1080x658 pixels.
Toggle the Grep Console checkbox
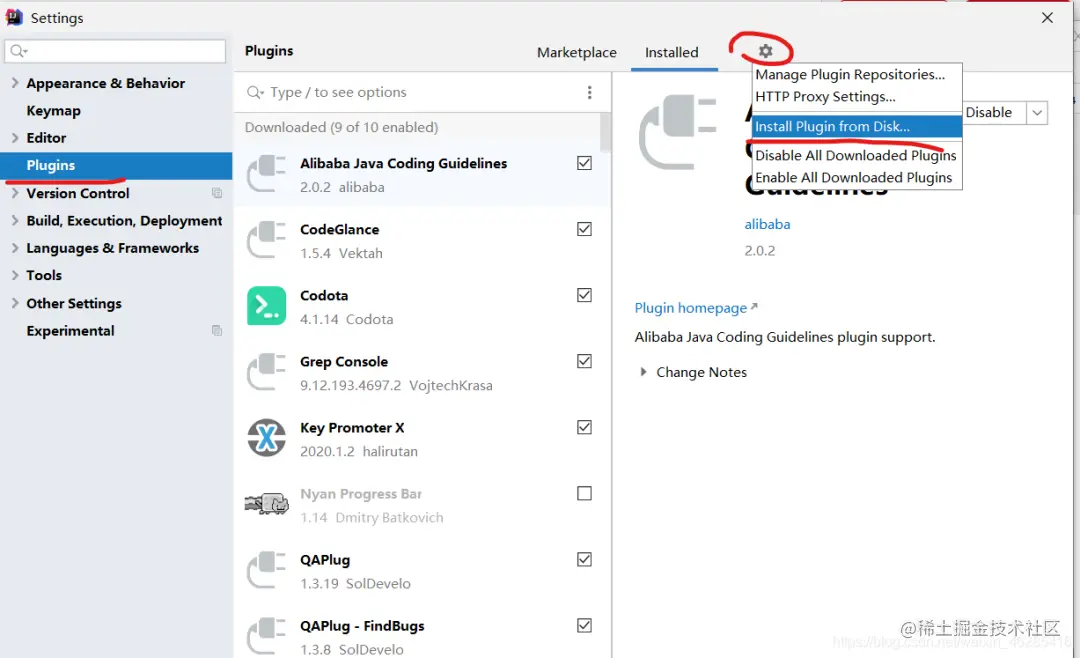pyautogui.click(x=584, y=361)
